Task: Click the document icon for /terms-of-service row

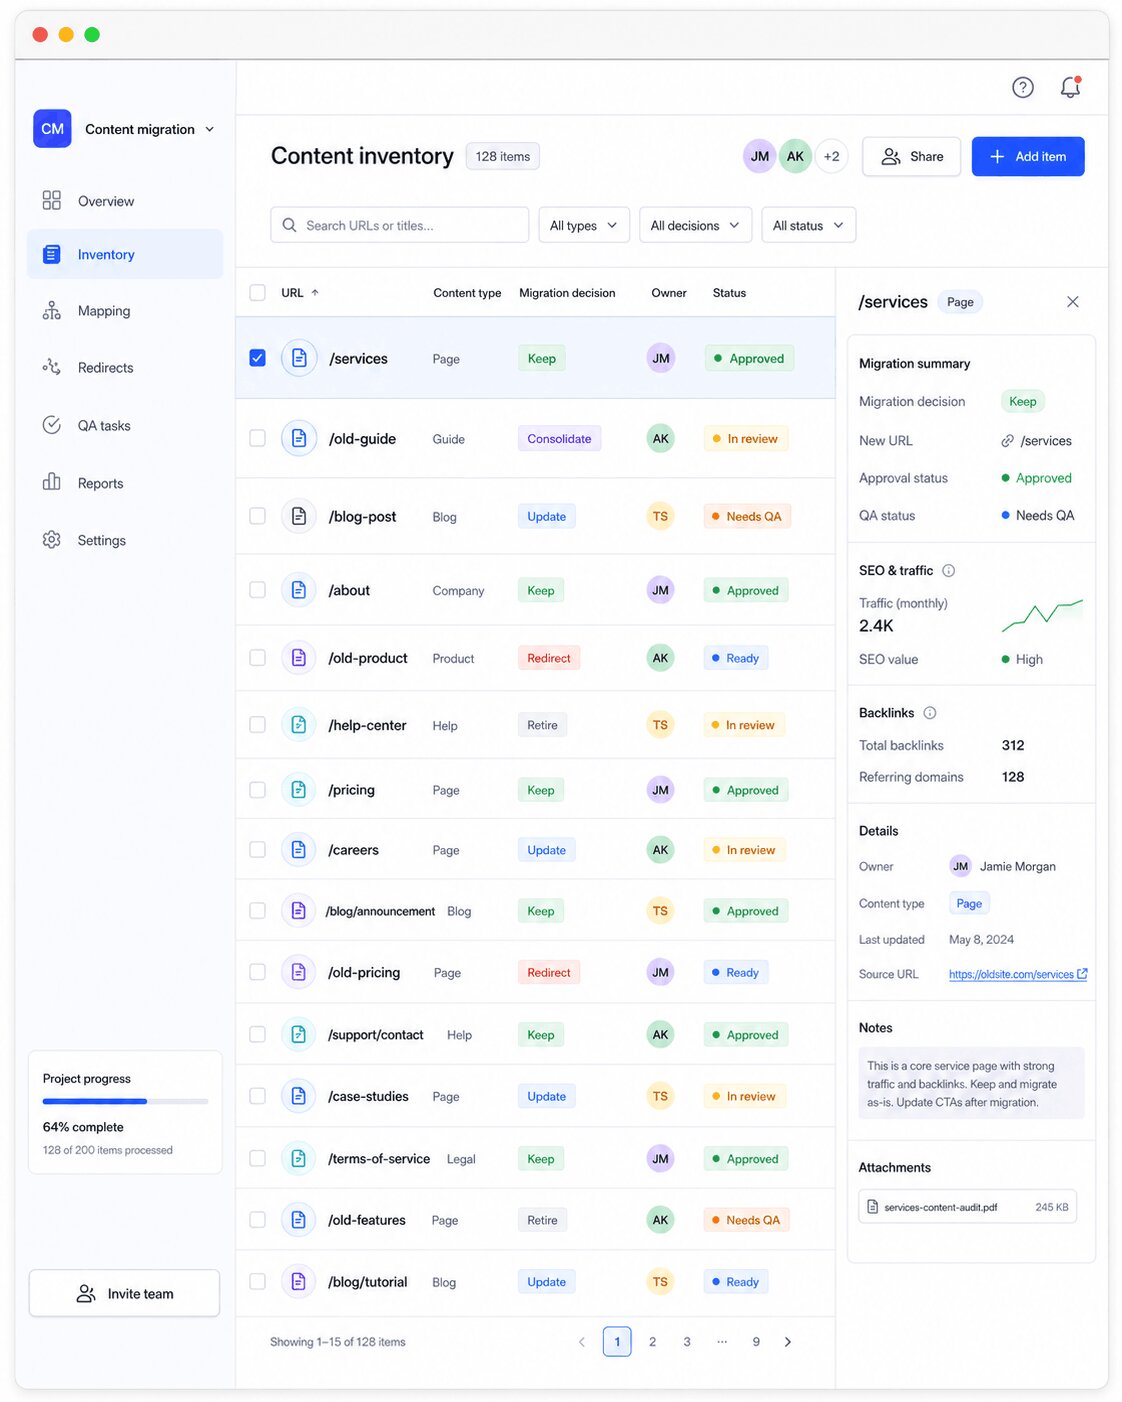Action: coord(299,1159)
